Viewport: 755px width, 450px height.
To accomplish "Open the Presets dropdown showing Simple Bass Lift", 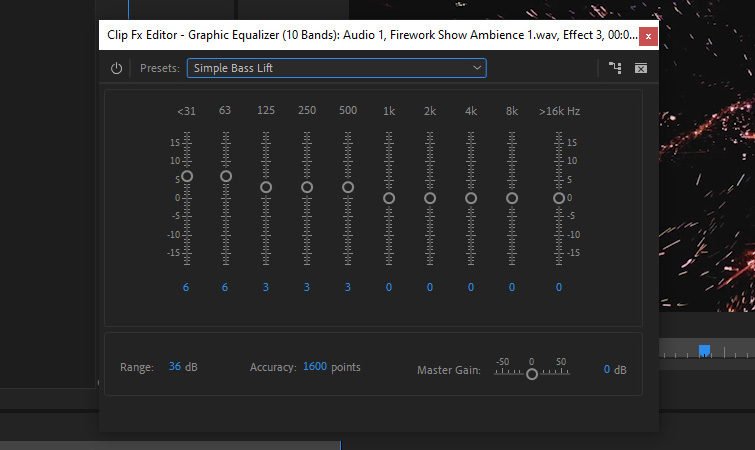I will point(336,68).
